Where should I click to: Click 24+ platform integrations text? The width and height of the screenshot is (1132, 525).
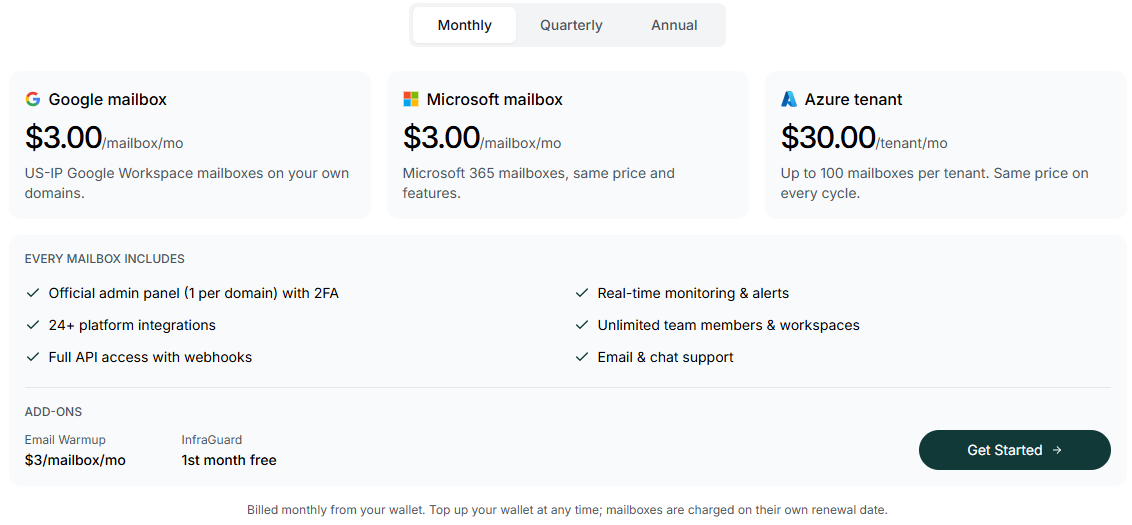pos(132,325)
